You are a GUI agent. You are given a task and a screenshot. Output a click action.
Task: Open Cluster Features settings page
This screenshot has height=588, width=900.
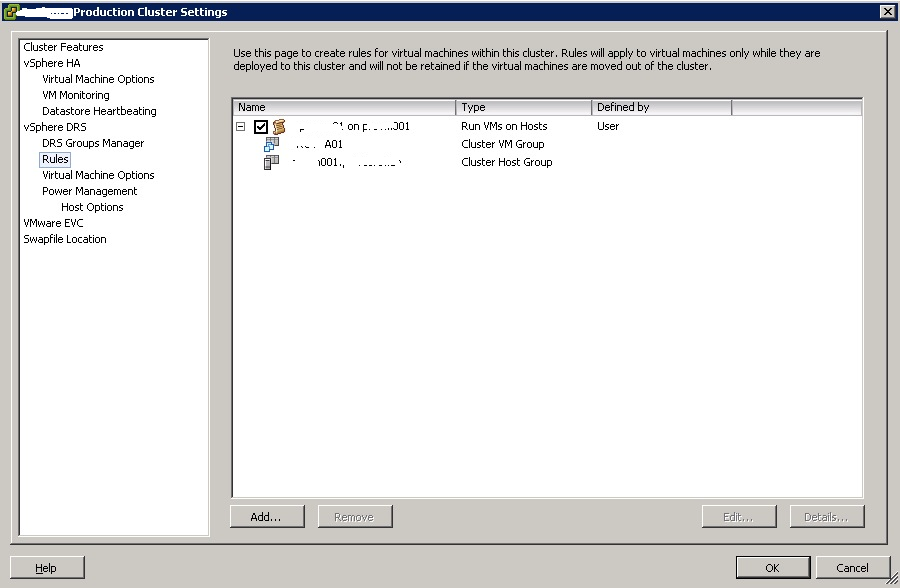63,47
